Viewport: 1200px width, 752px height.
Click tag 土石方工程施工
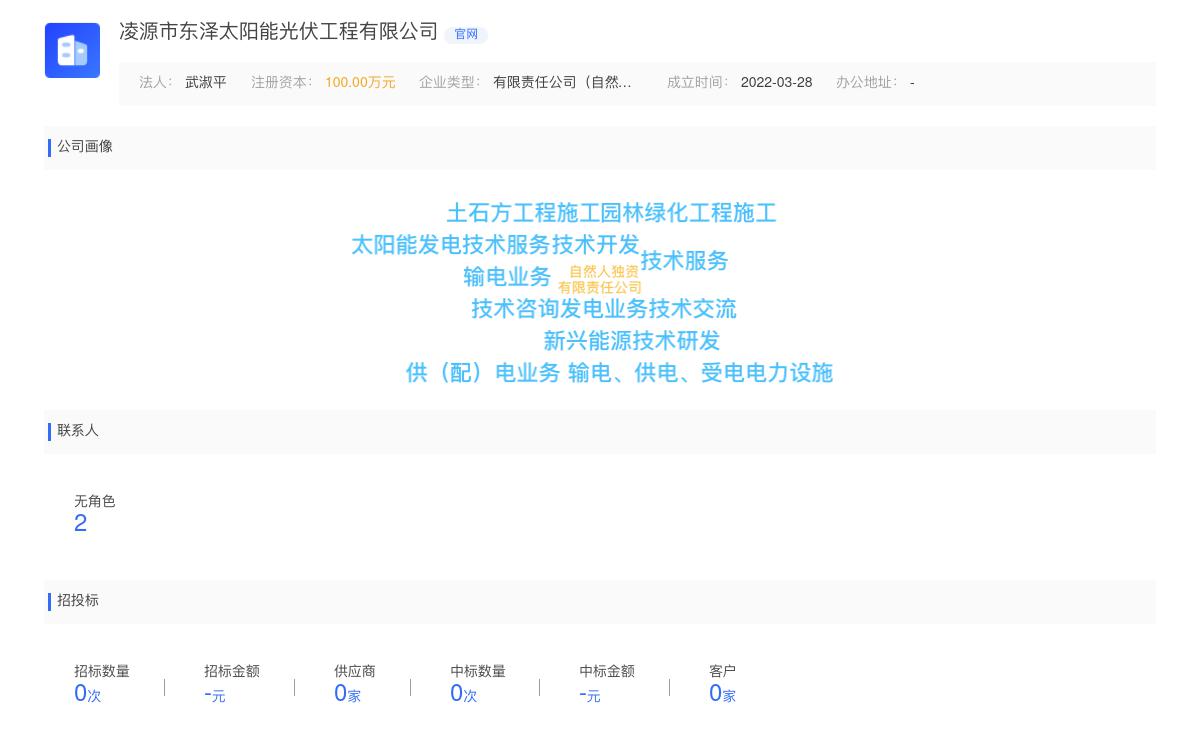(523, 213)
